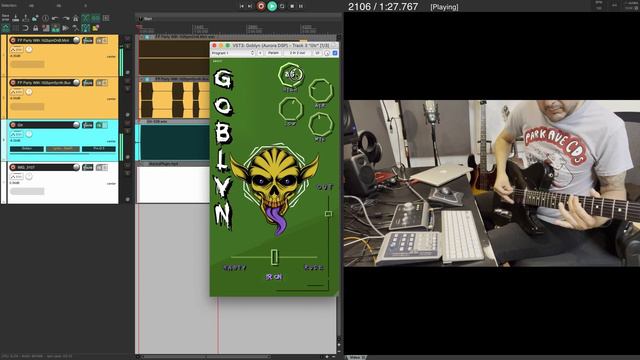Toggle the loop/repeat button in transport
Image resolution: width=640 pixels, height=360 pixels.
coord(282,6)
